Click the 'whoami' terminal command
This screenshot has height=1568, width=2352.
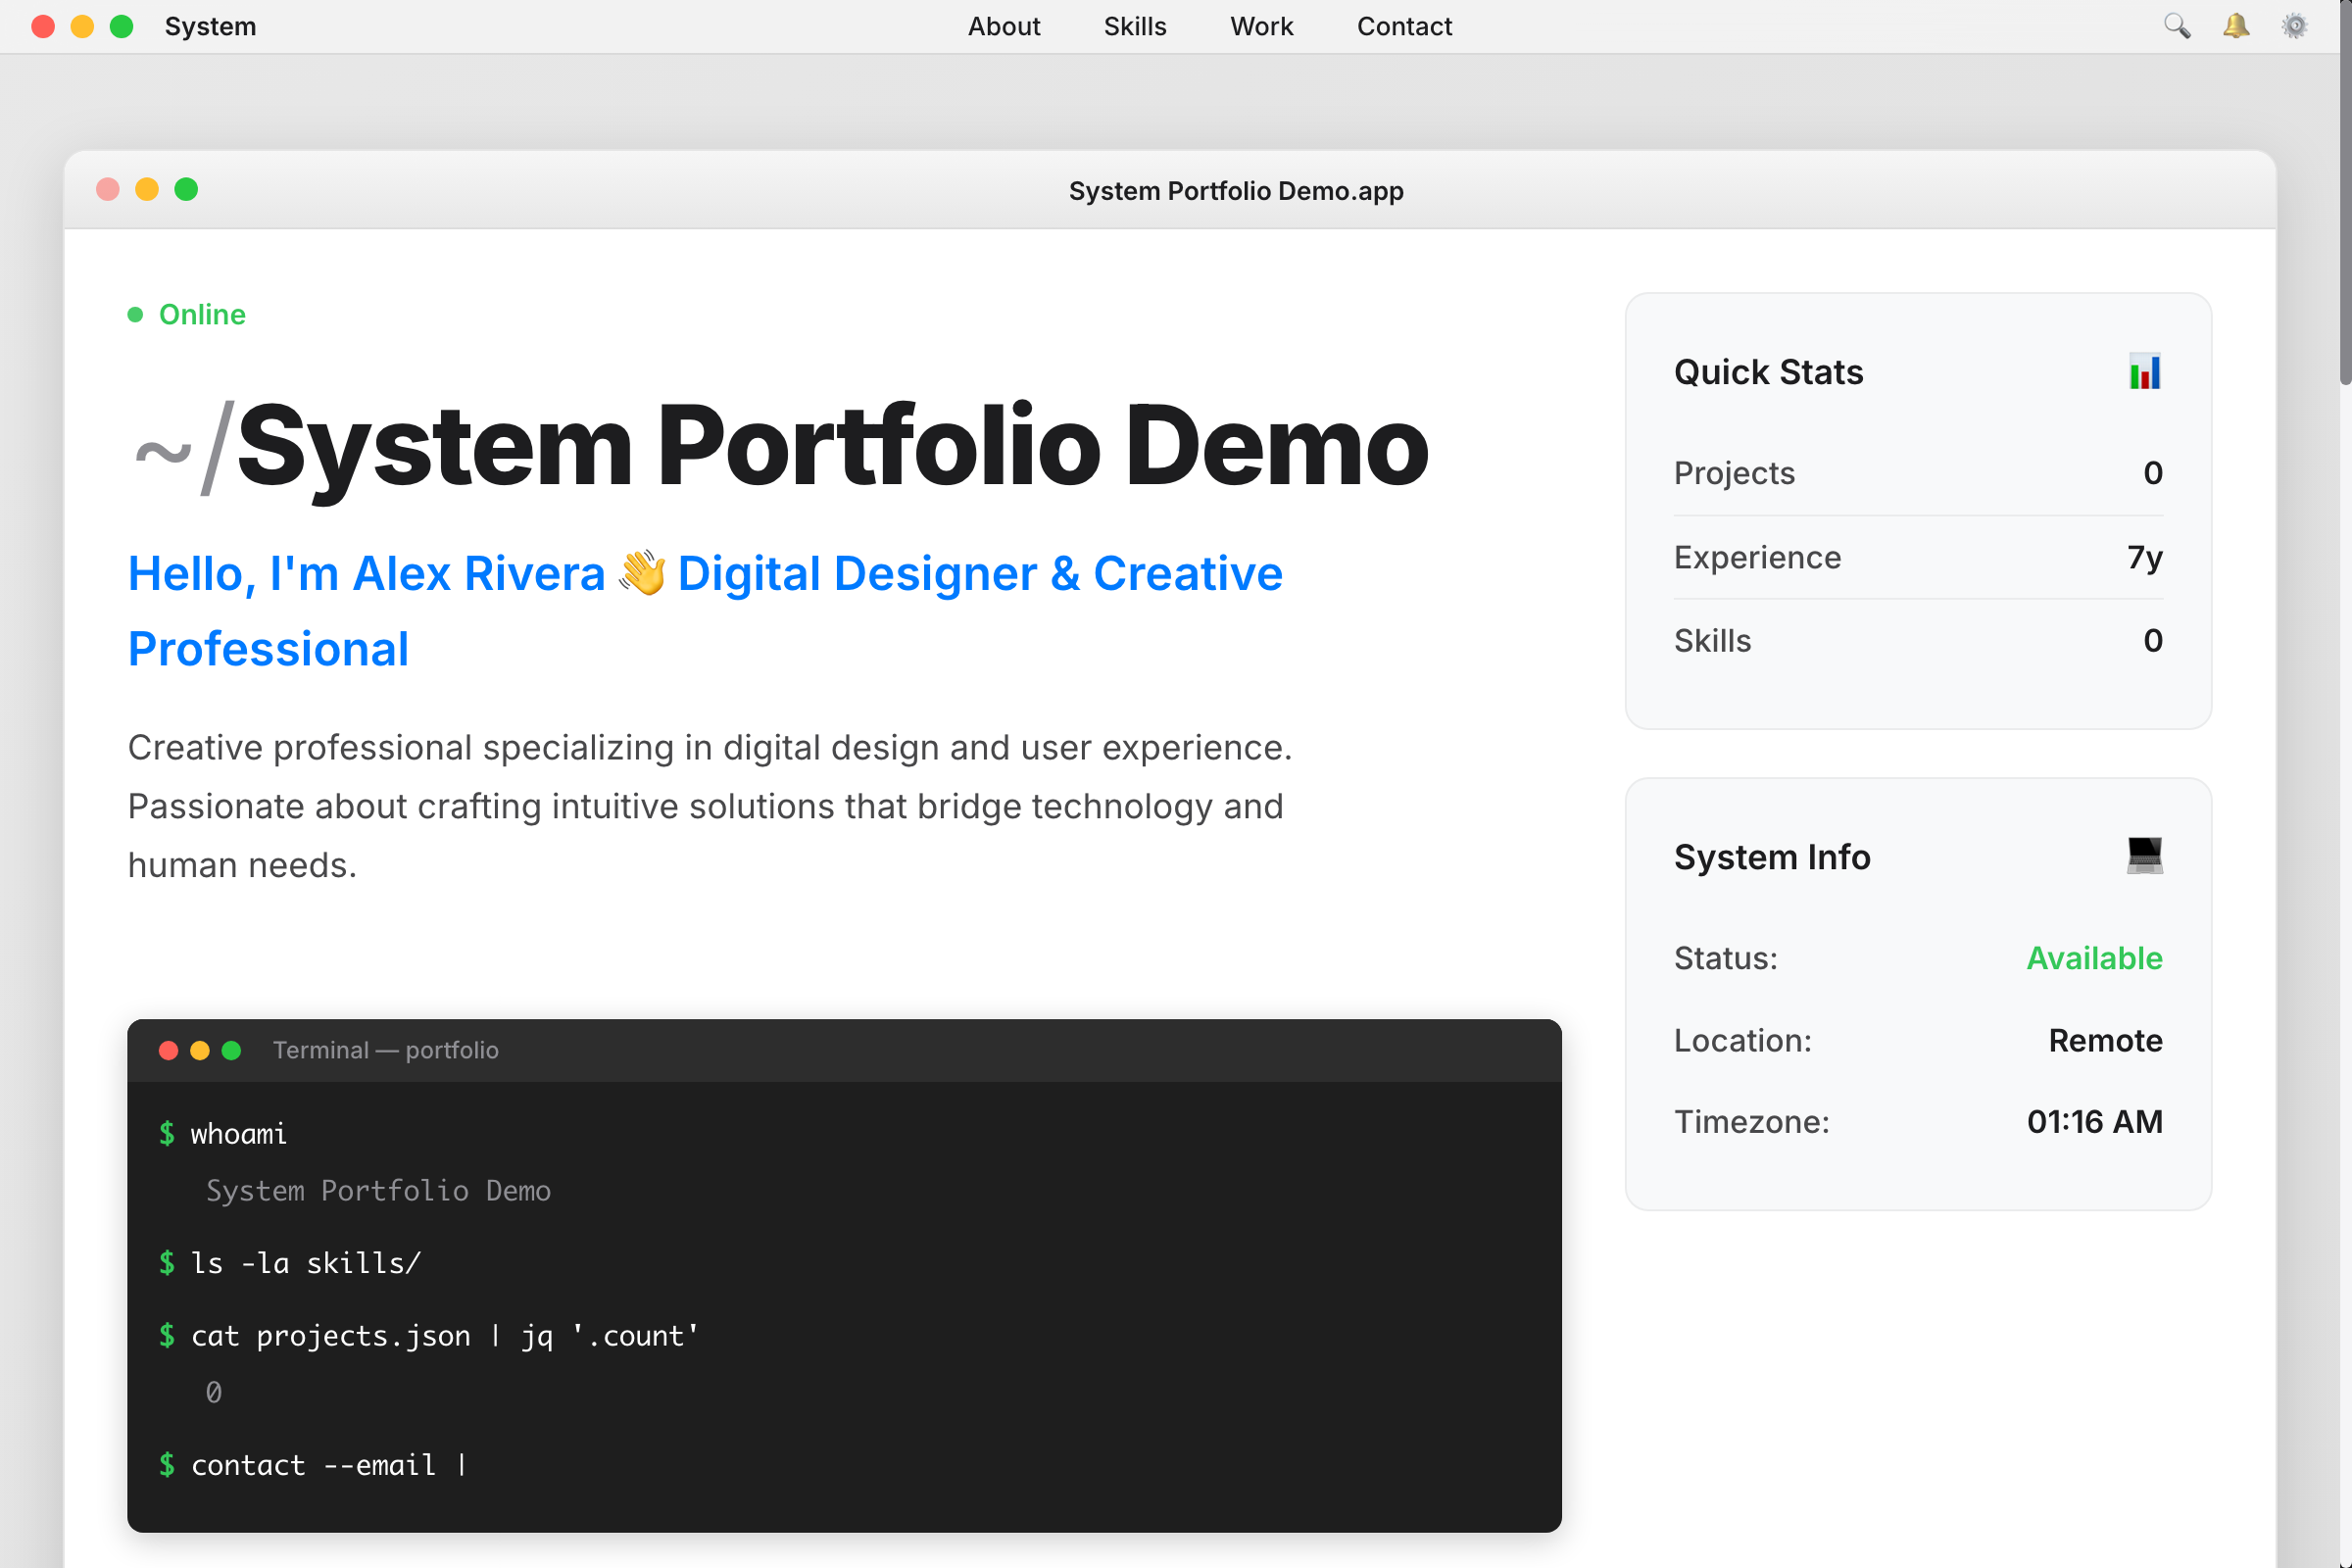click(x=238, y=1134)
